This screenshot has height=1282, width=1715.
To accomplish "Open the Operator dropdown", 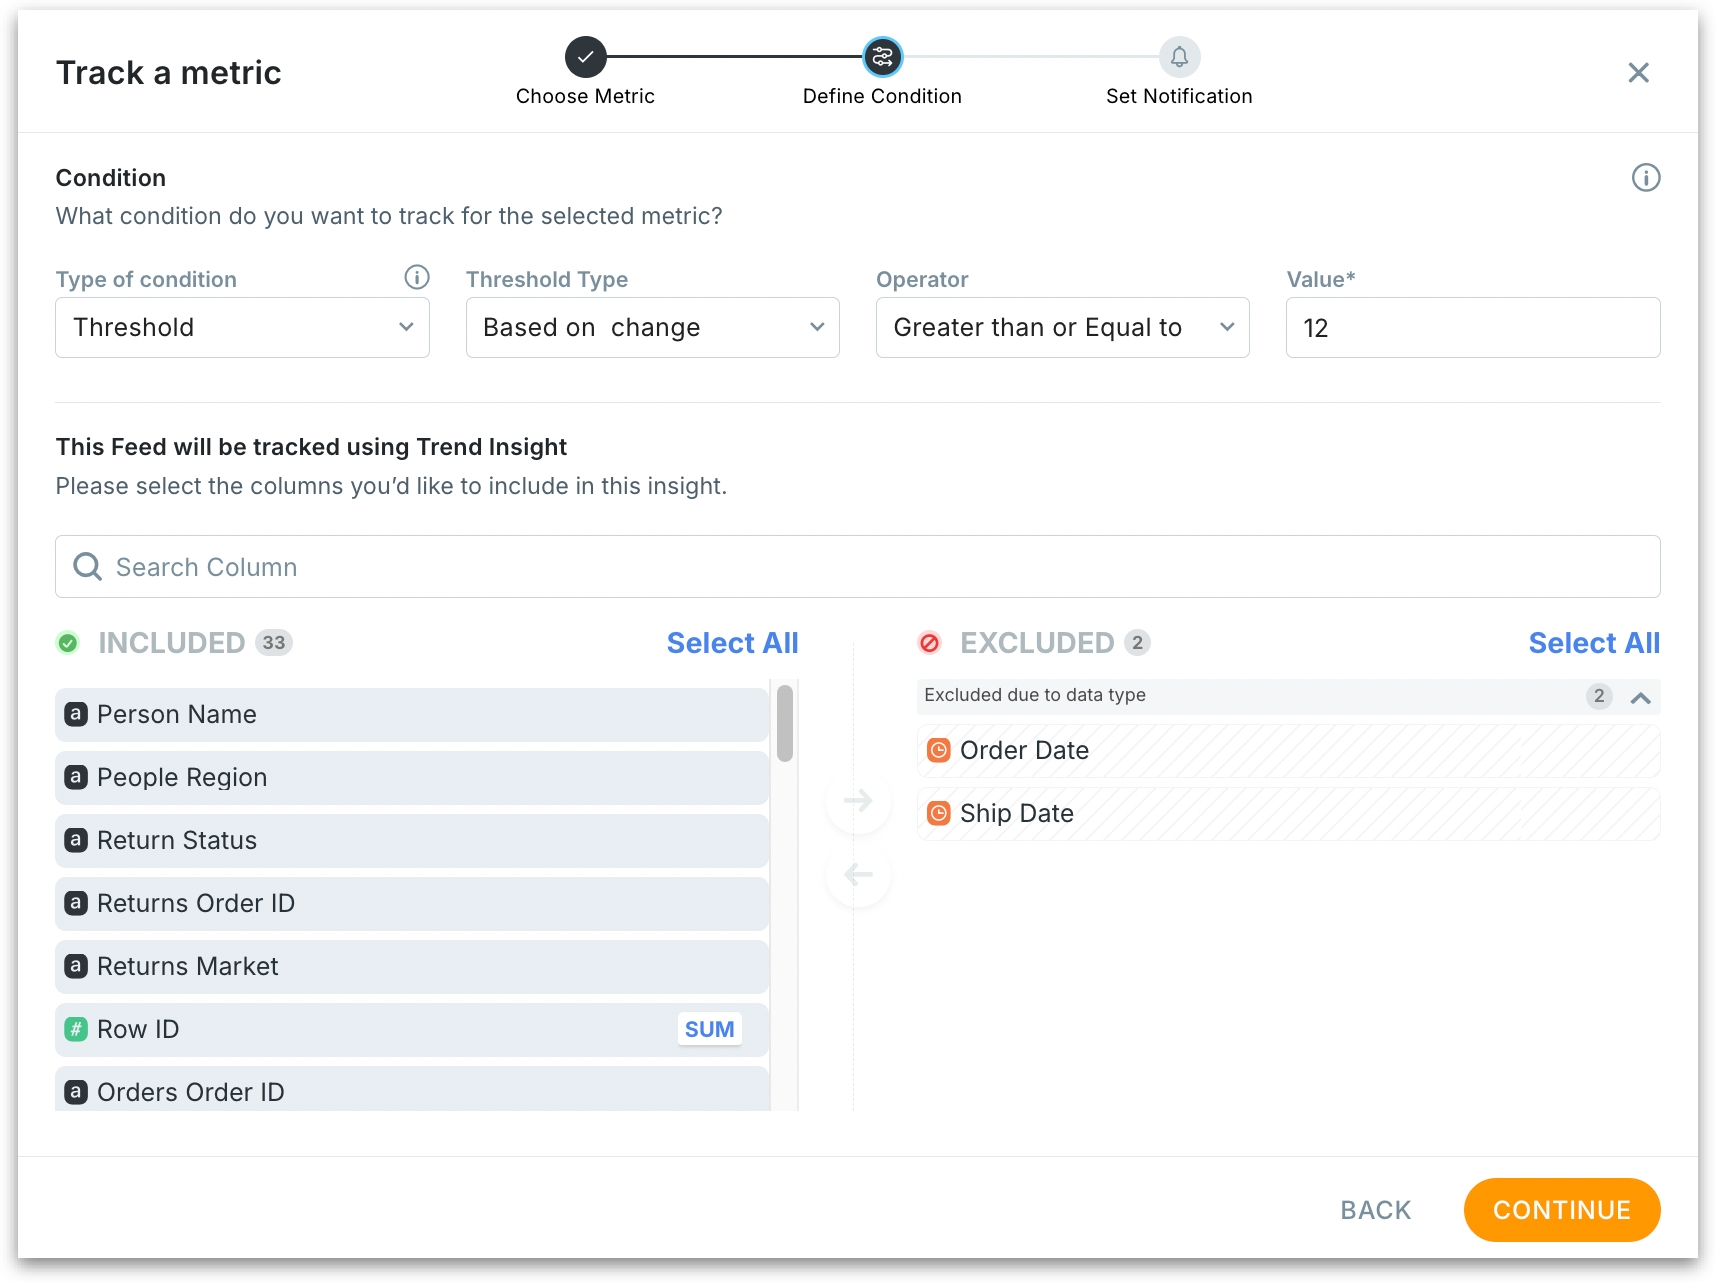I will (x=1062, y=328).
